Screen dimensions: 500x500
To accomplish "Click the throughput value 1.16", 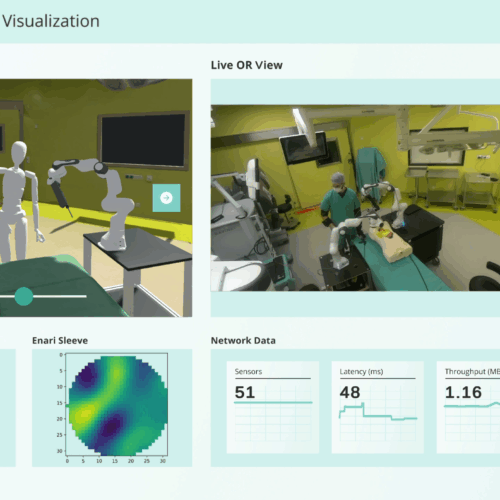I will [463, 392].
